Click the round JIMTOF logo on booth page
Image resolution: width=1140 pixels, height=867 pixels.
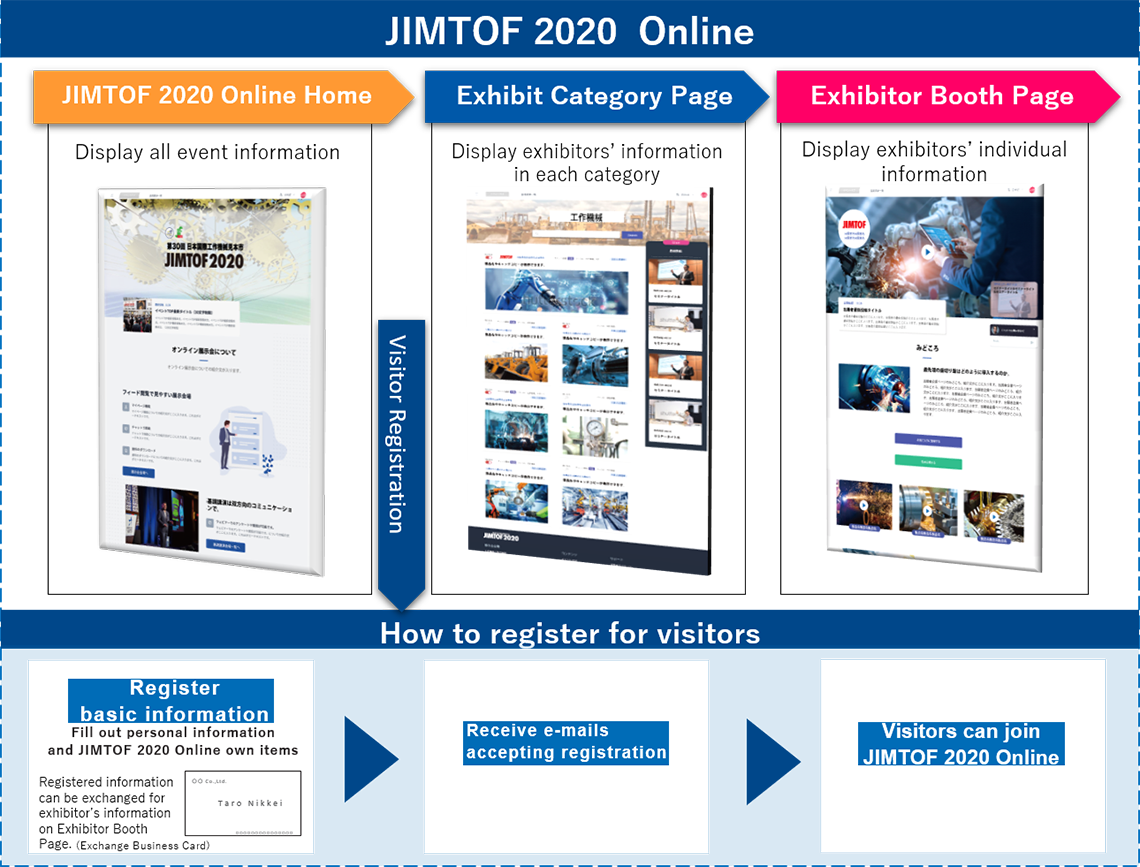pyautogui.click(x=854, y=229)
